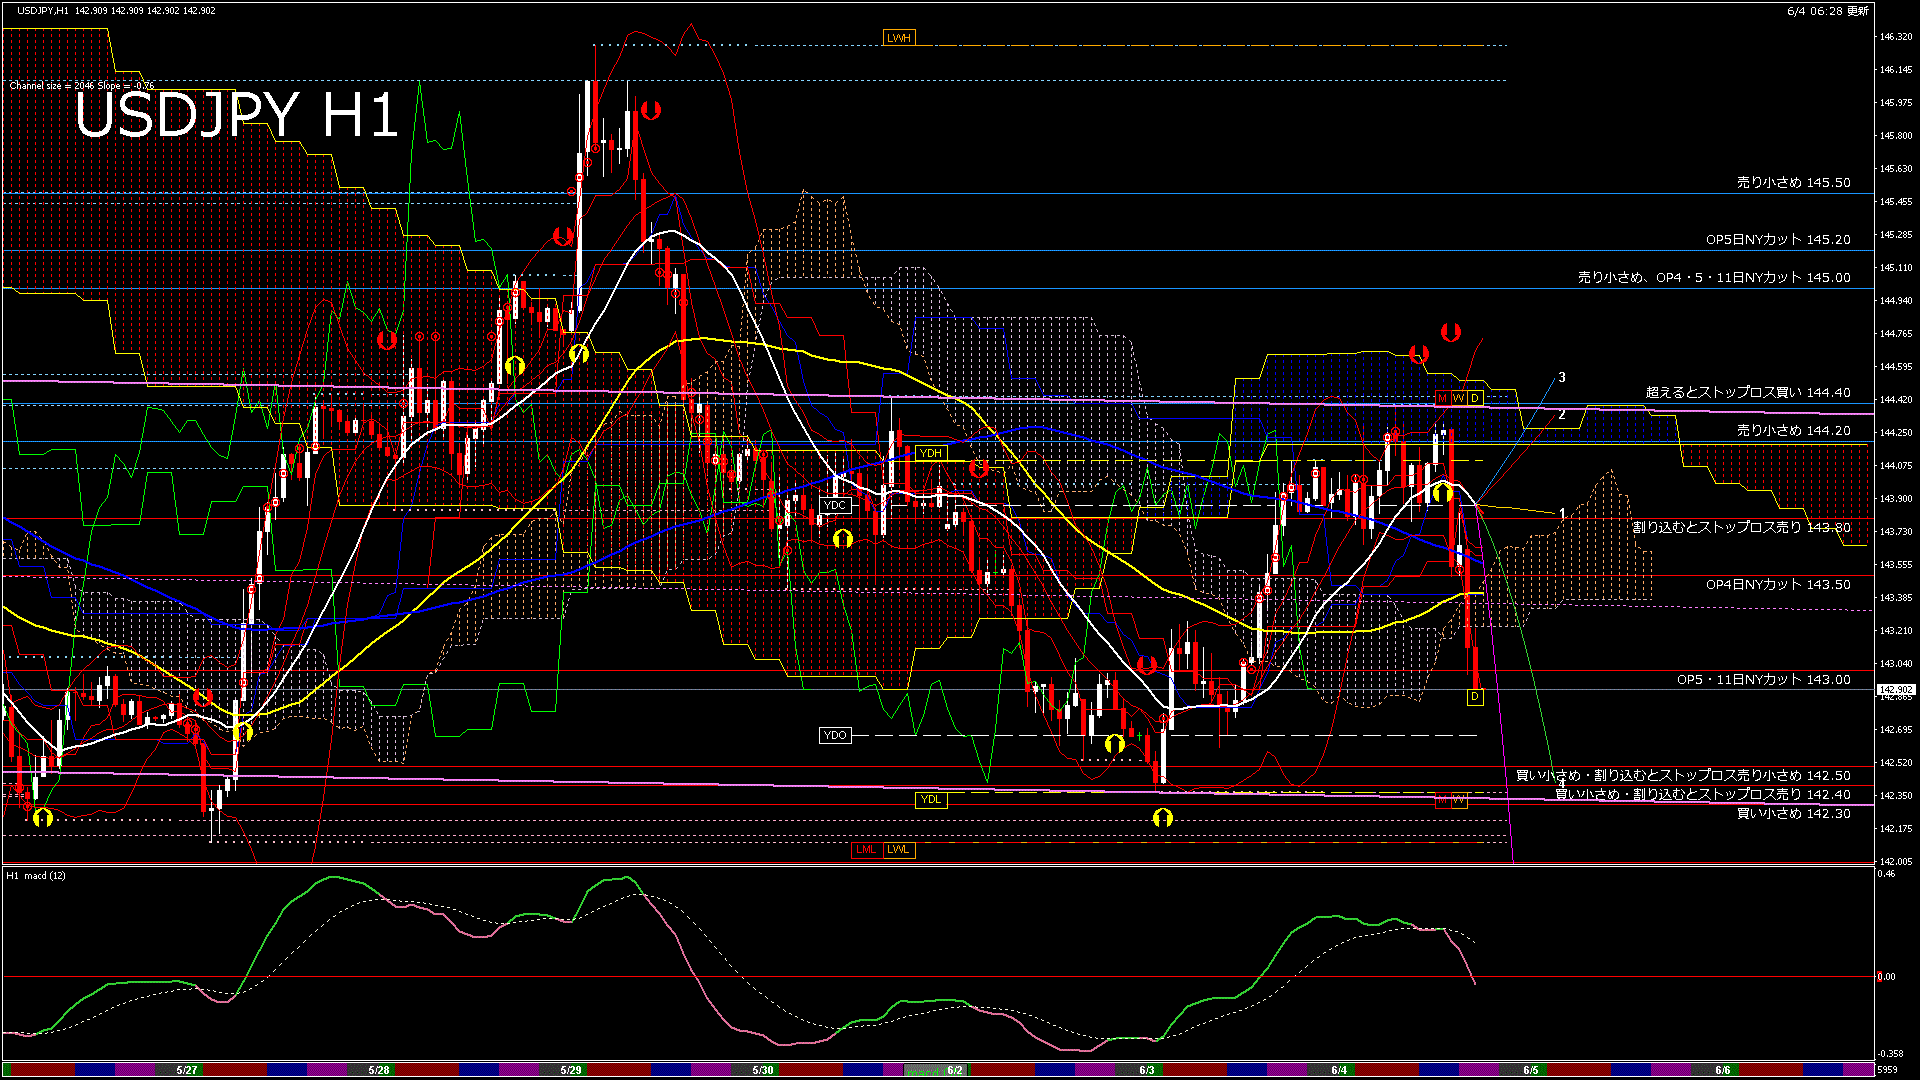
Task: Click the 144.765 price axis value
Action: tap(1896, 334)
